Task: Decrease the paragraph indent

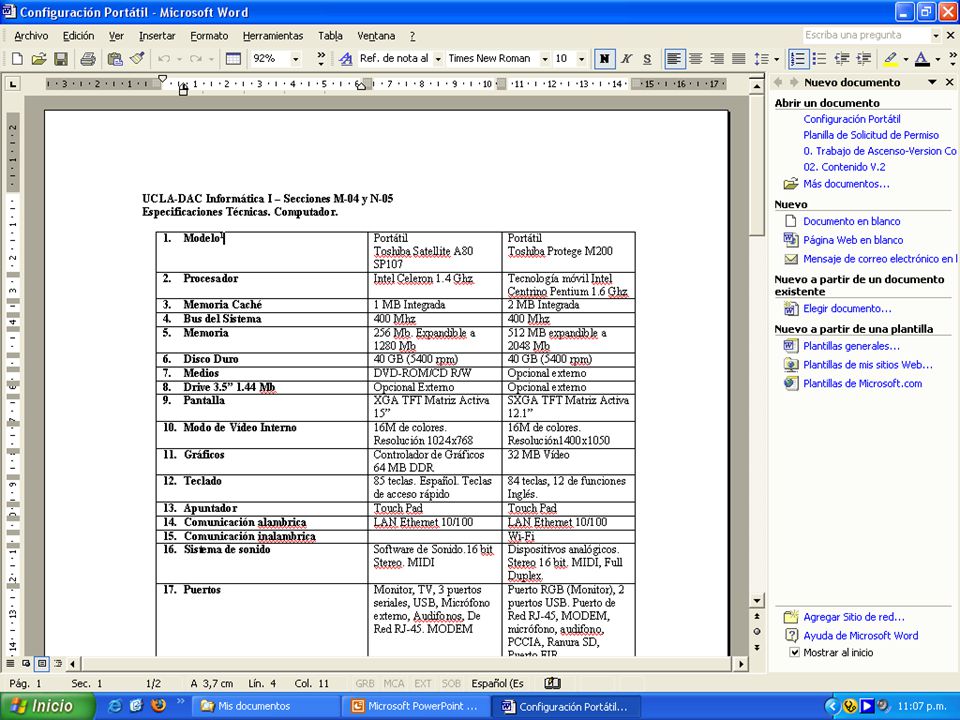Action: [x=842, y=59]
